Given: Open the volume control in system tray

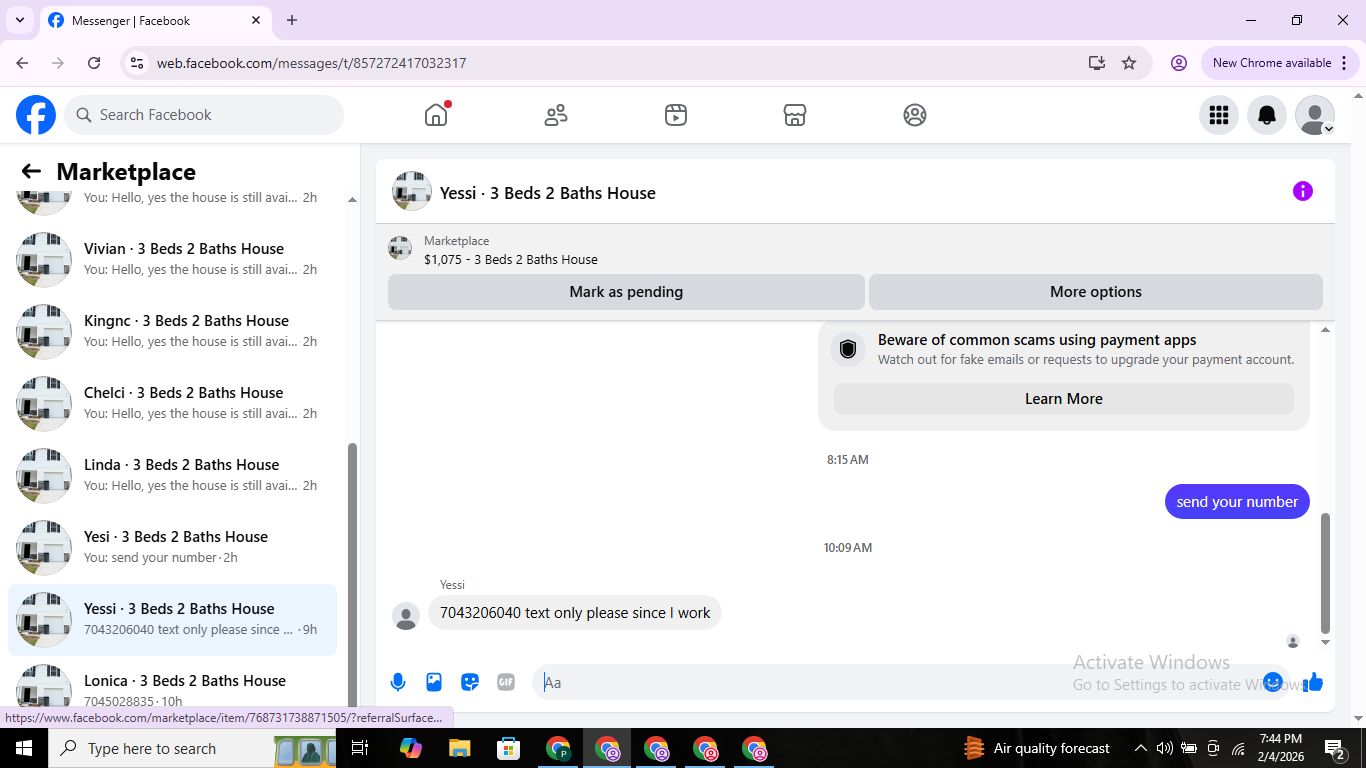Looking at the screenshot, I should (x=1164, y=748).
